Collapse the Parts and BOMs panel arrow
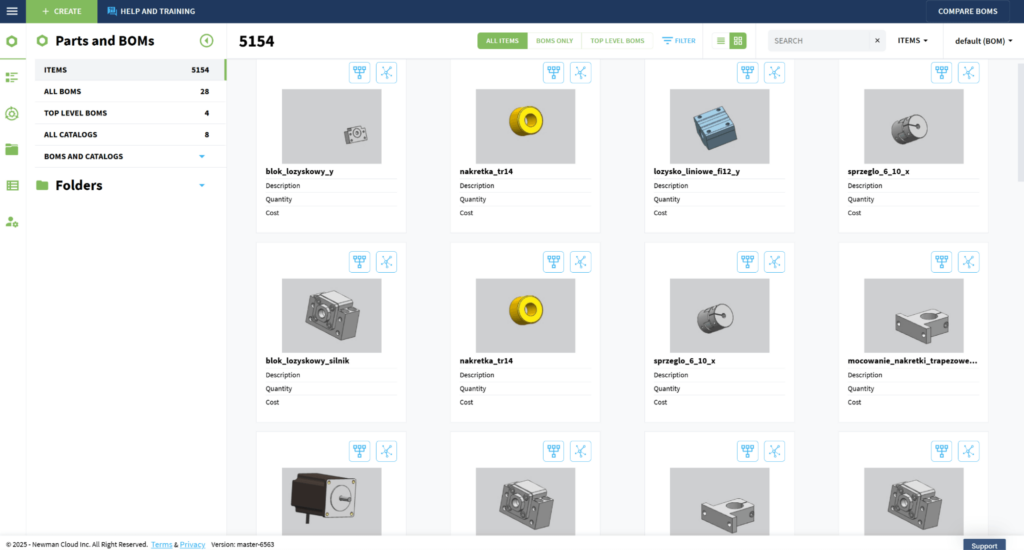 pyautogui.click(x=206, y=40)
